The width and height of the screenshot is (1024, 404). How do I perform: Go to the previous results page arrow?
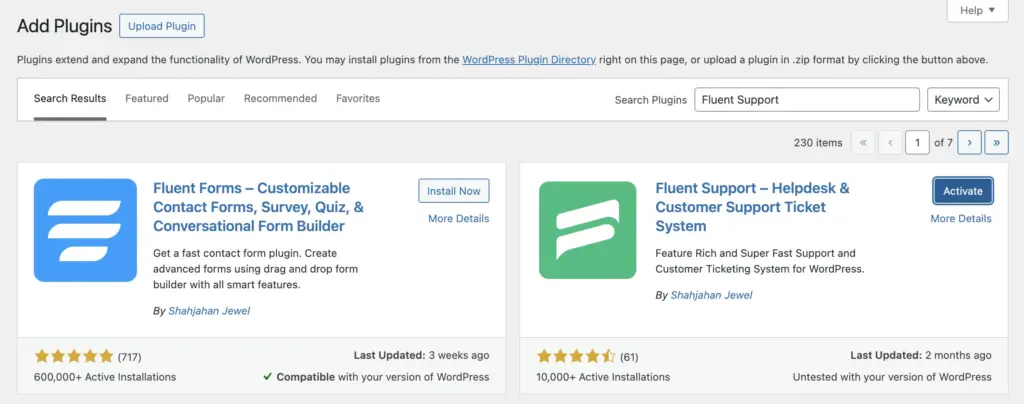[889, 142]
